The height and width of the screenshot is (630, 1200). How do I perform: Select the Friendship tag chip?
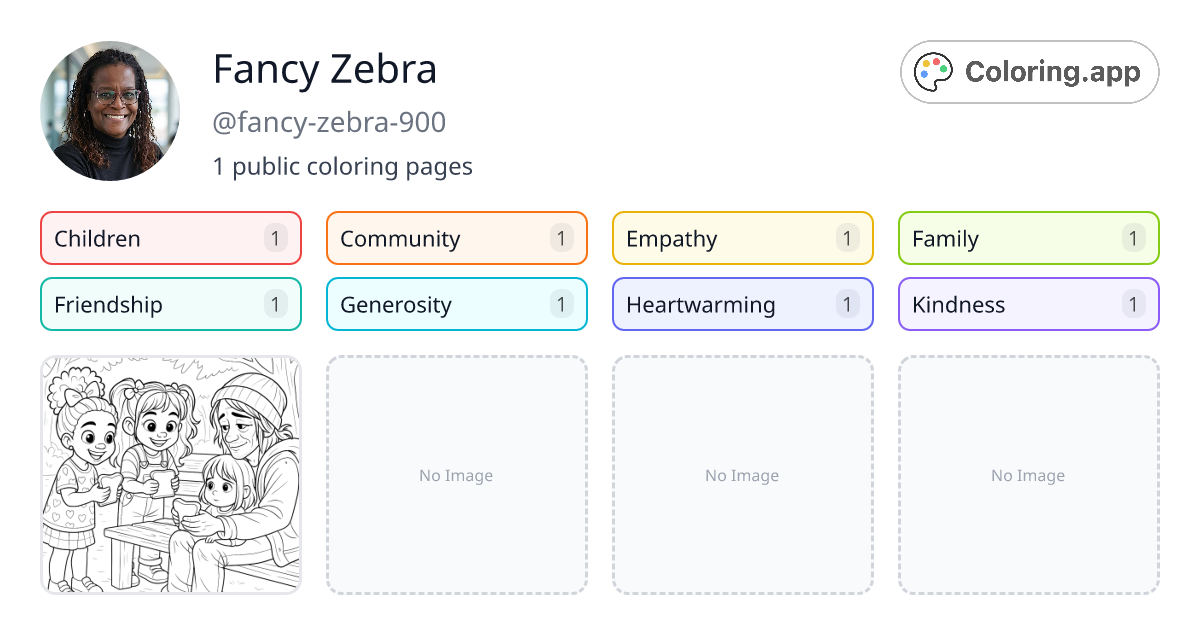[171, 304]
